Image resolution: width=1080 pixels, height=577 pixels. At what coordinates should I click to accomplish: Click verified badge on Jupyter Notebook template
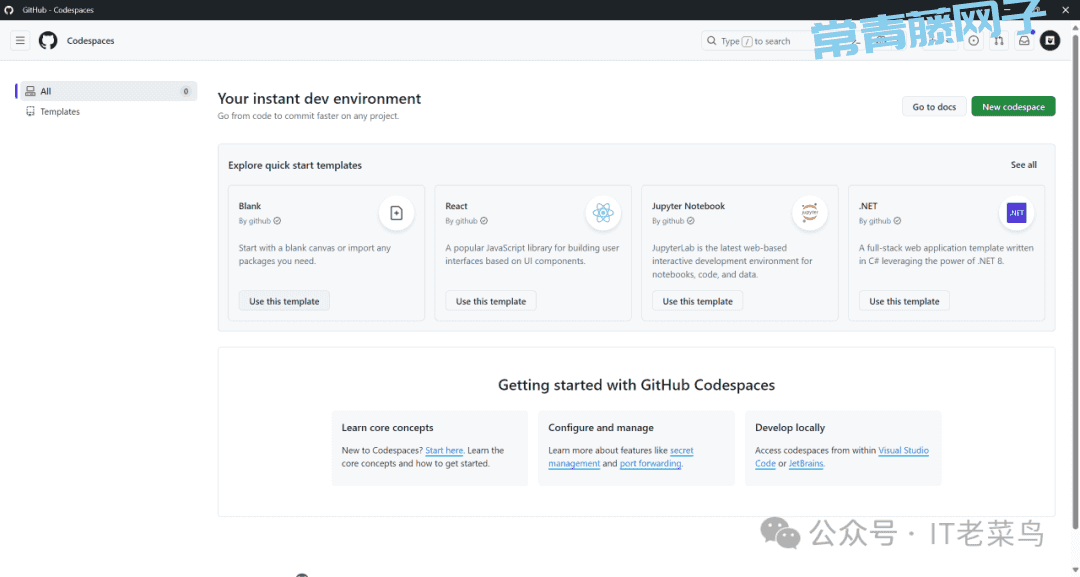pos(690,221)
